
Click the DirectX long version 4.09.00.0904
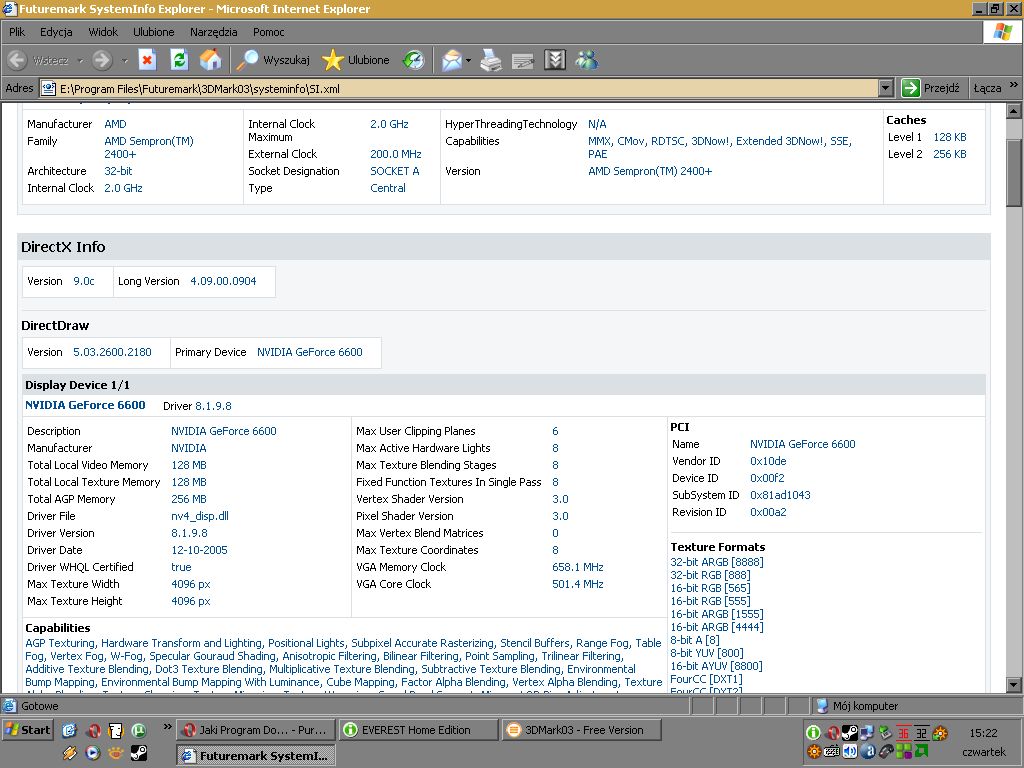click(x=223, y=281)
